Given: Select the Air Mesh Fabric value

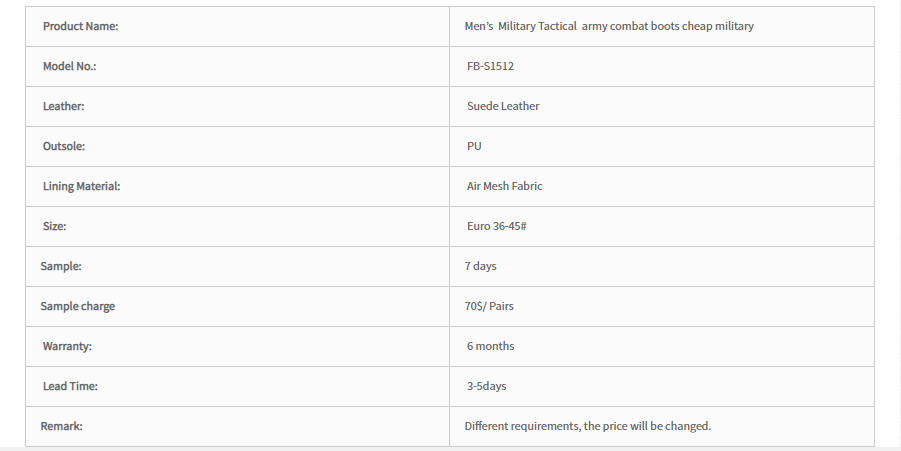Looking at the screenshot, I should click(505, 186).
